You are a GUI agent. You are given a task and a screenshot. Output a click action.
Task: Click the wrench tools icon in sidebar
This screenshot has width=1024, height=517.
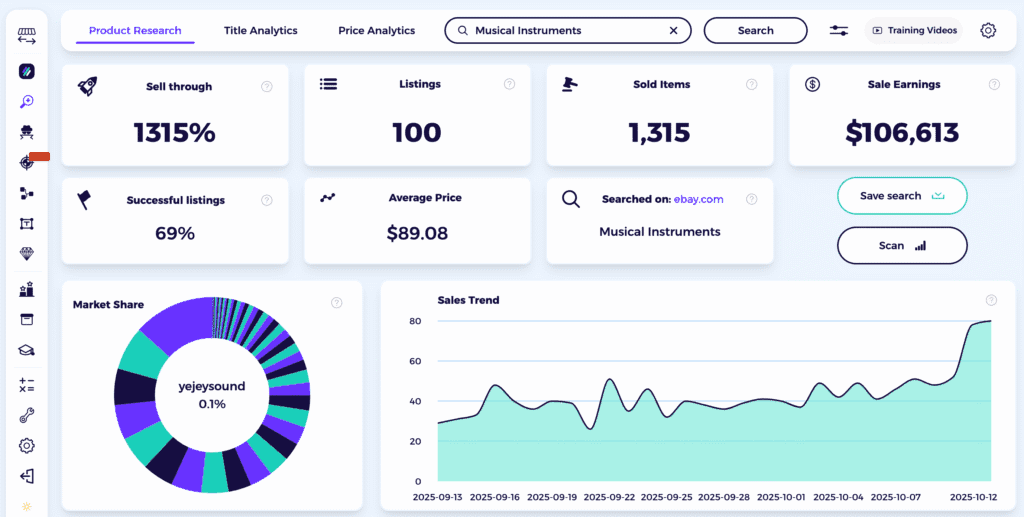pos(27,415)
